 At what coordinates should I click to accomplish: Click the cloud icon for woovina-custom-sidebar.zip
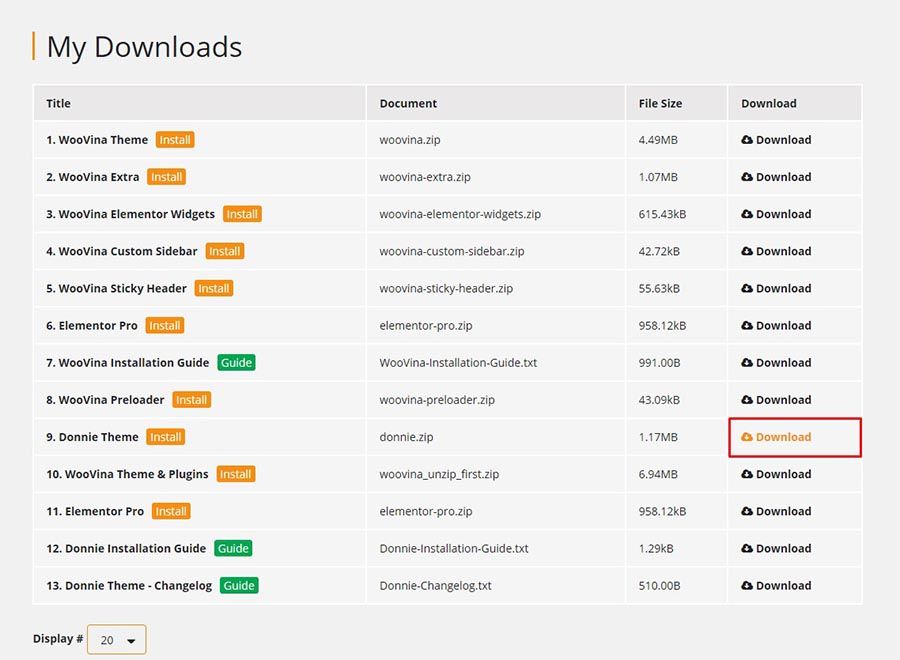[x=747, y=251]
